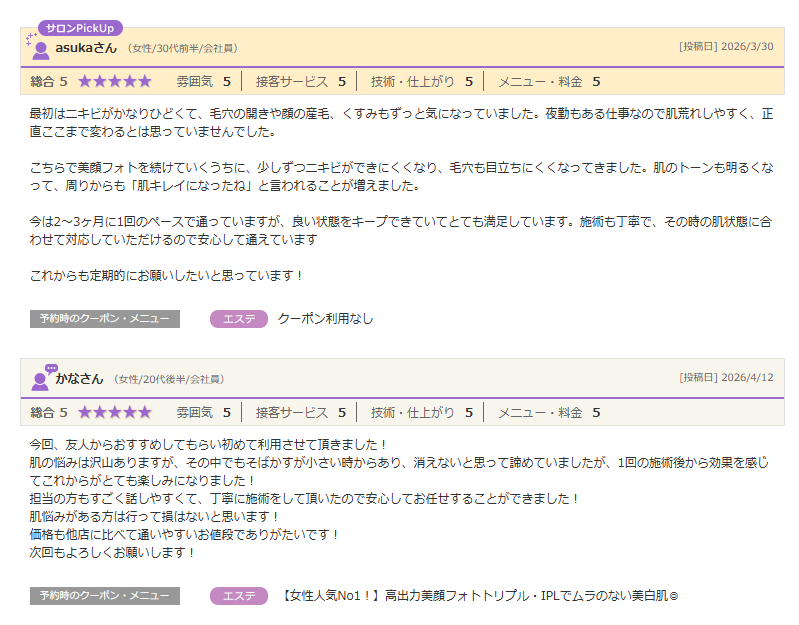The image size is (799, 625).
Task: Click クーポン利用なし text in asuka's review
Action: coord(325,319)
